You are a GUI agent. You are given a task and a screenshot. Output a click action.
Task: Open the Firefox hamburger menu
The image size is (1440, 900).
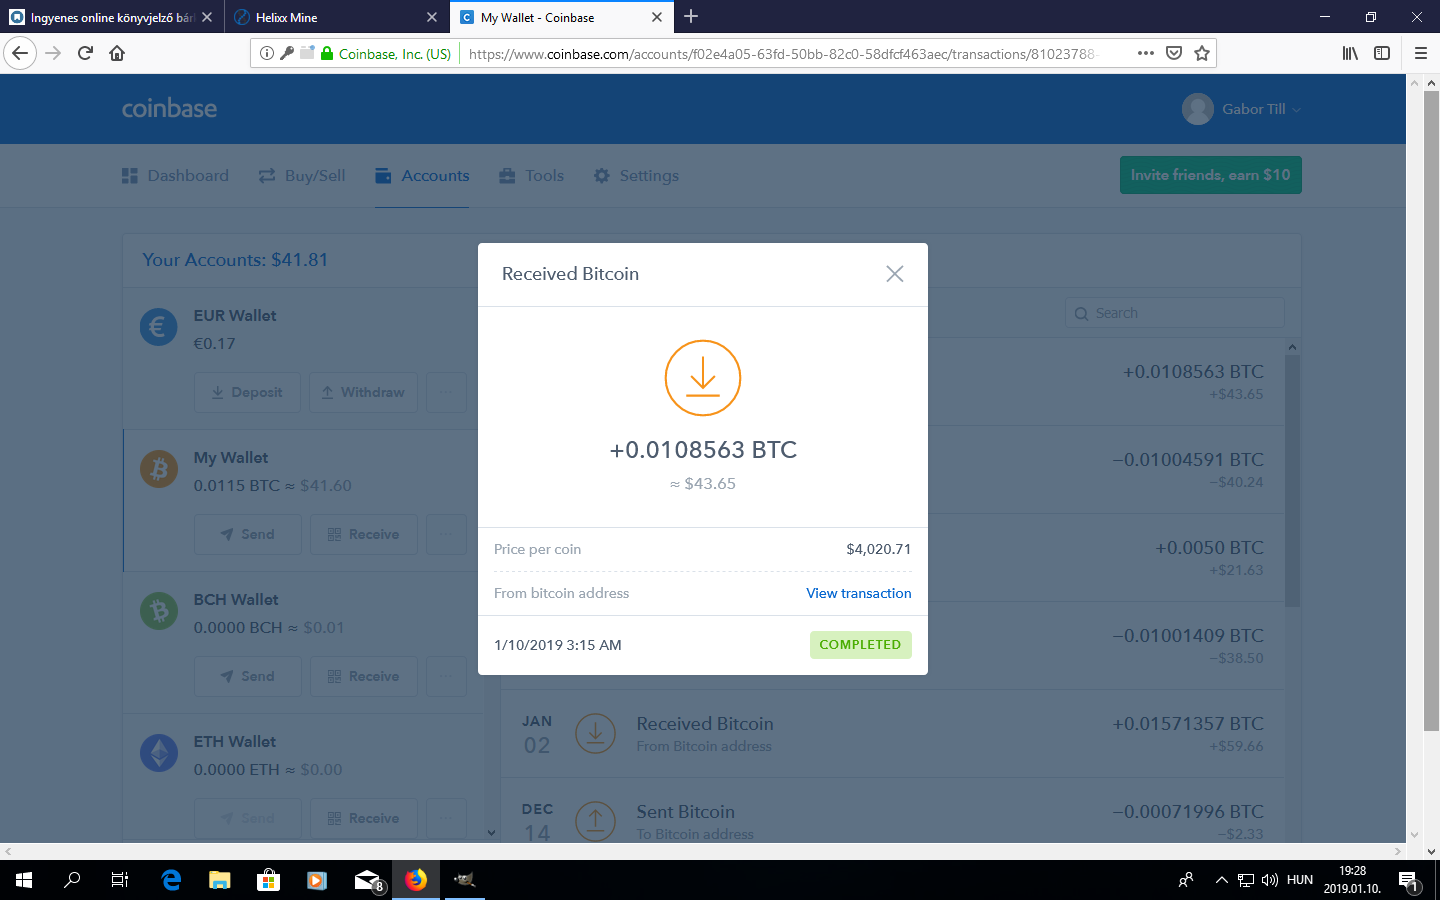[x=1420, y=53]
